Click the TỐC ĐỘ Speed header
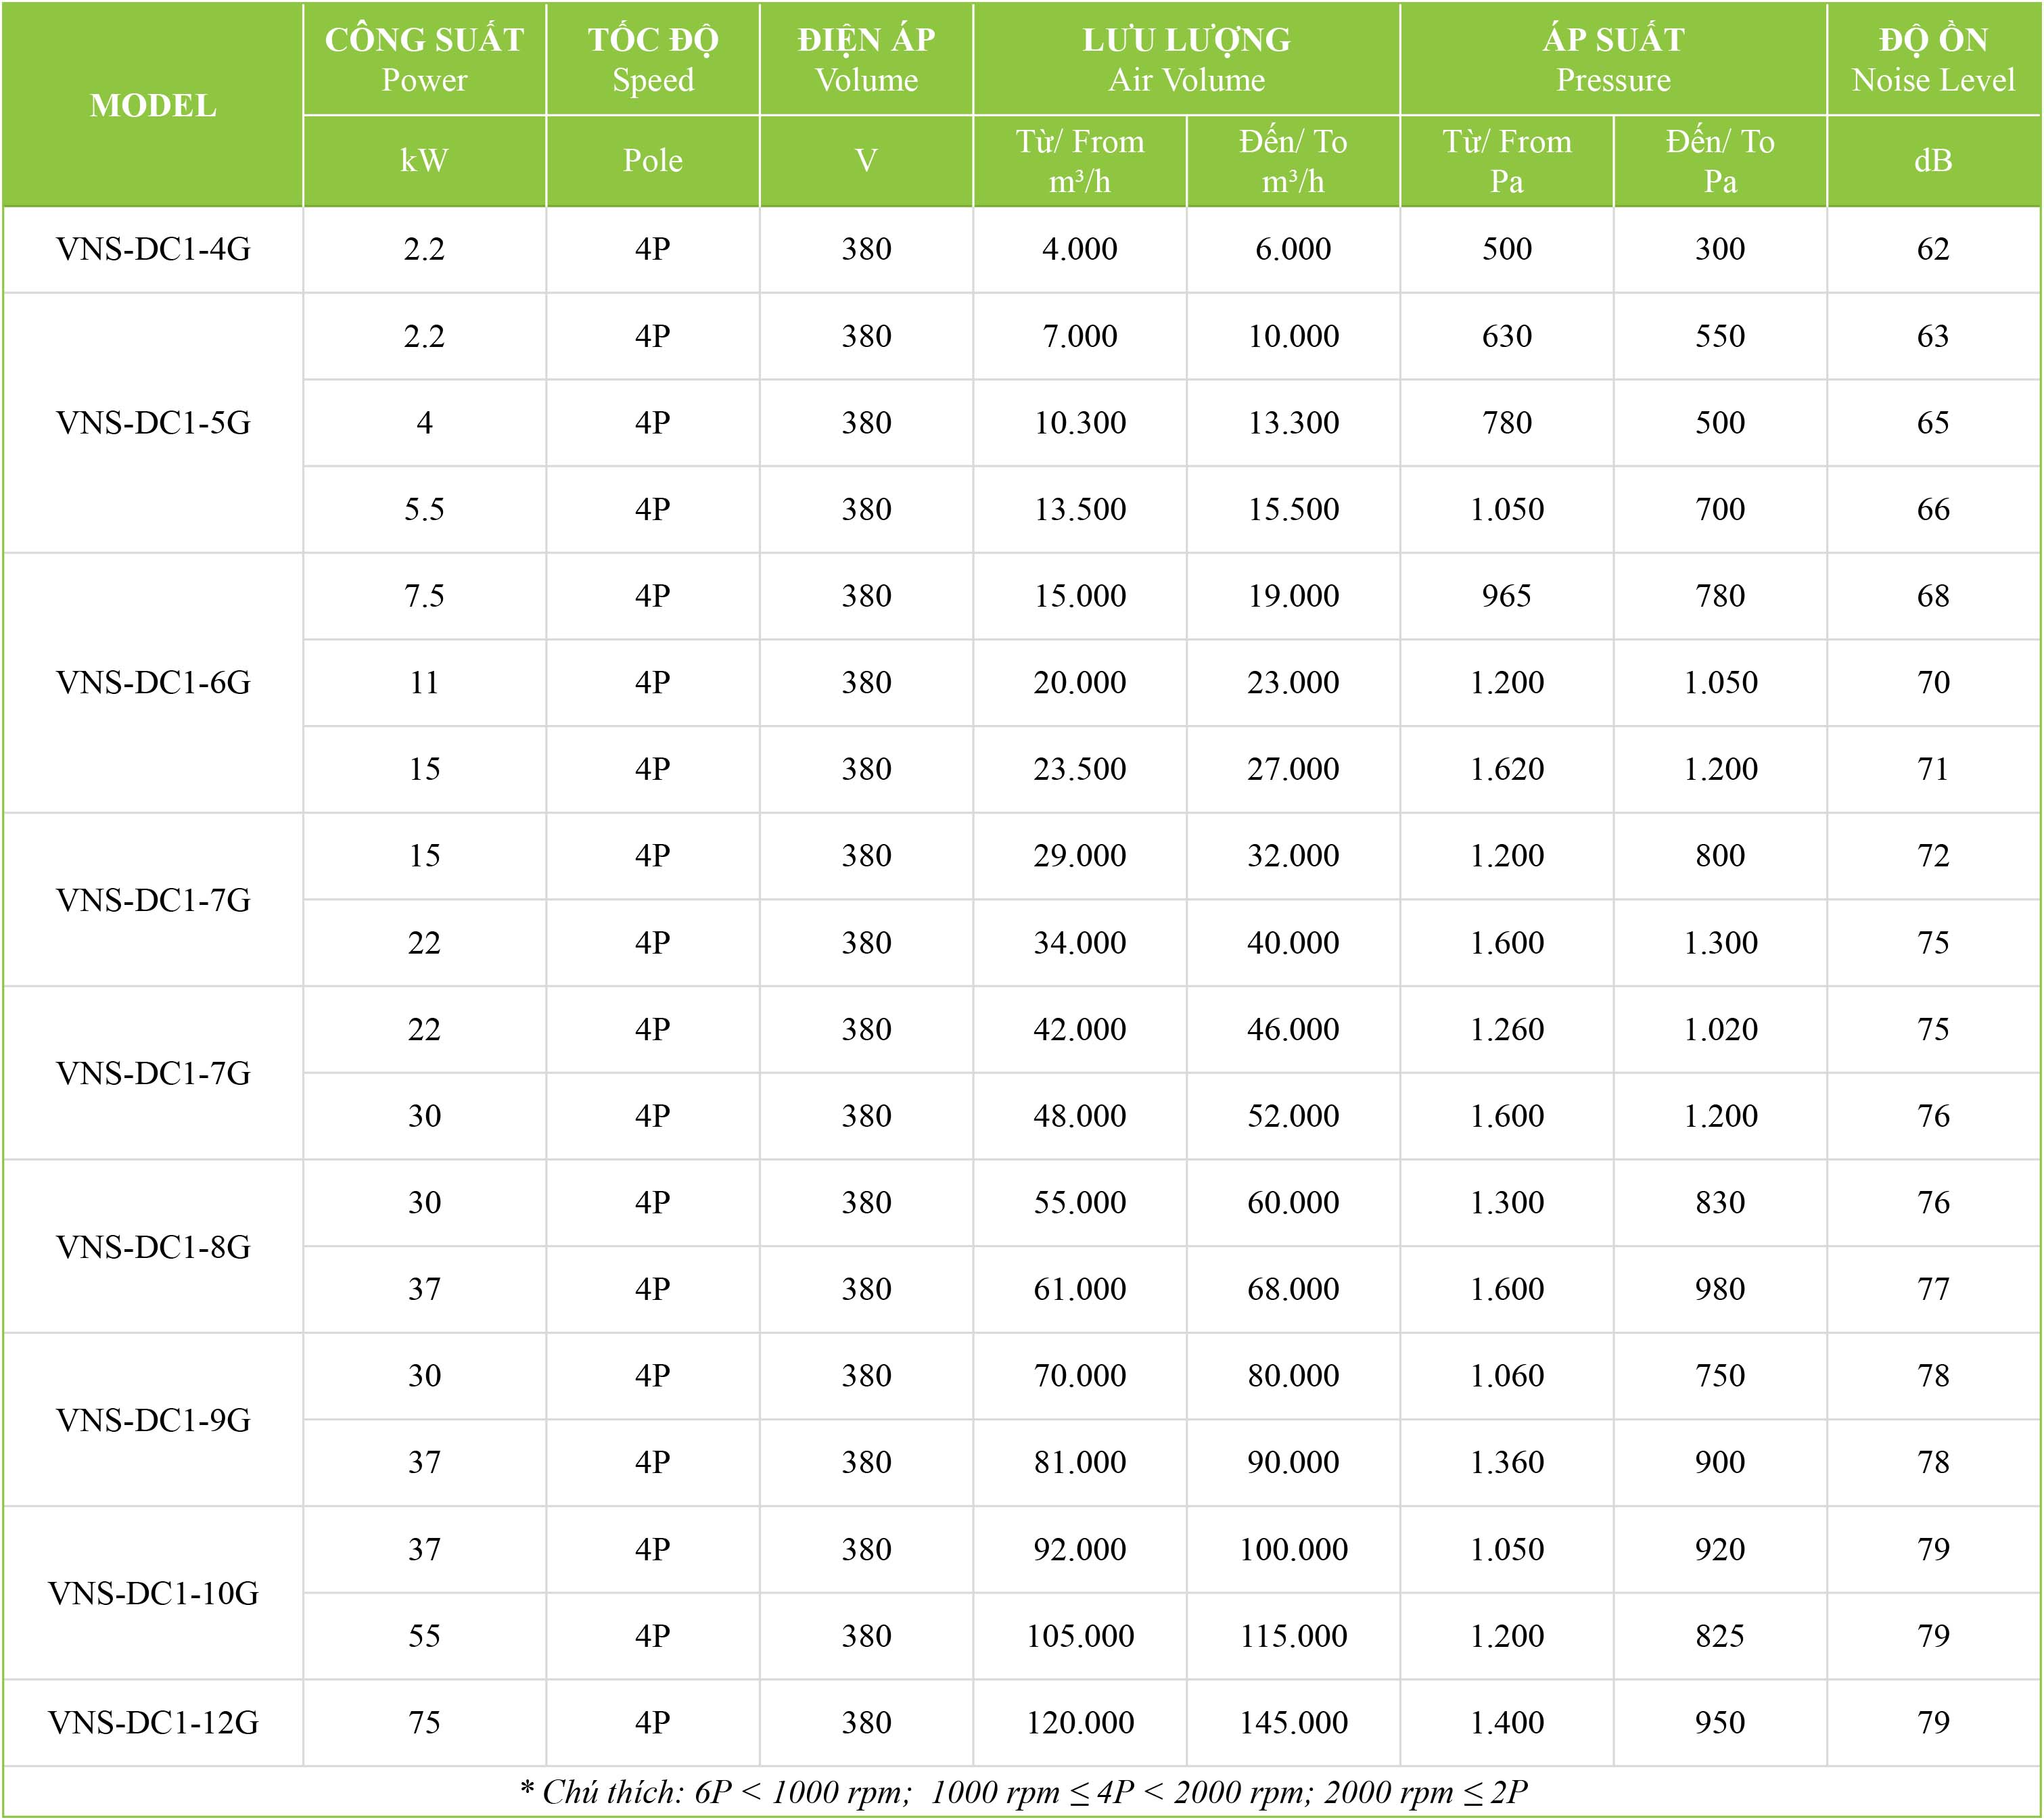 [x=653, y=59]
